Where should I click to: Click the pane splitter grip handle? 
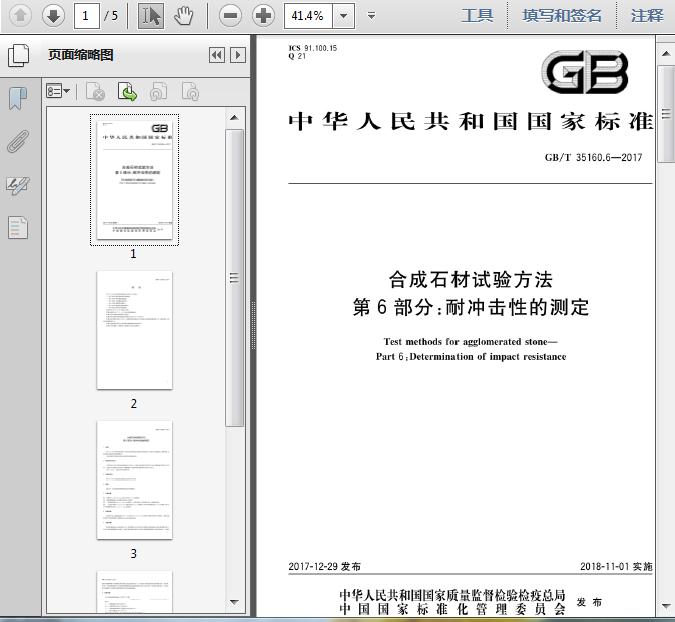(x=253, y=325)
